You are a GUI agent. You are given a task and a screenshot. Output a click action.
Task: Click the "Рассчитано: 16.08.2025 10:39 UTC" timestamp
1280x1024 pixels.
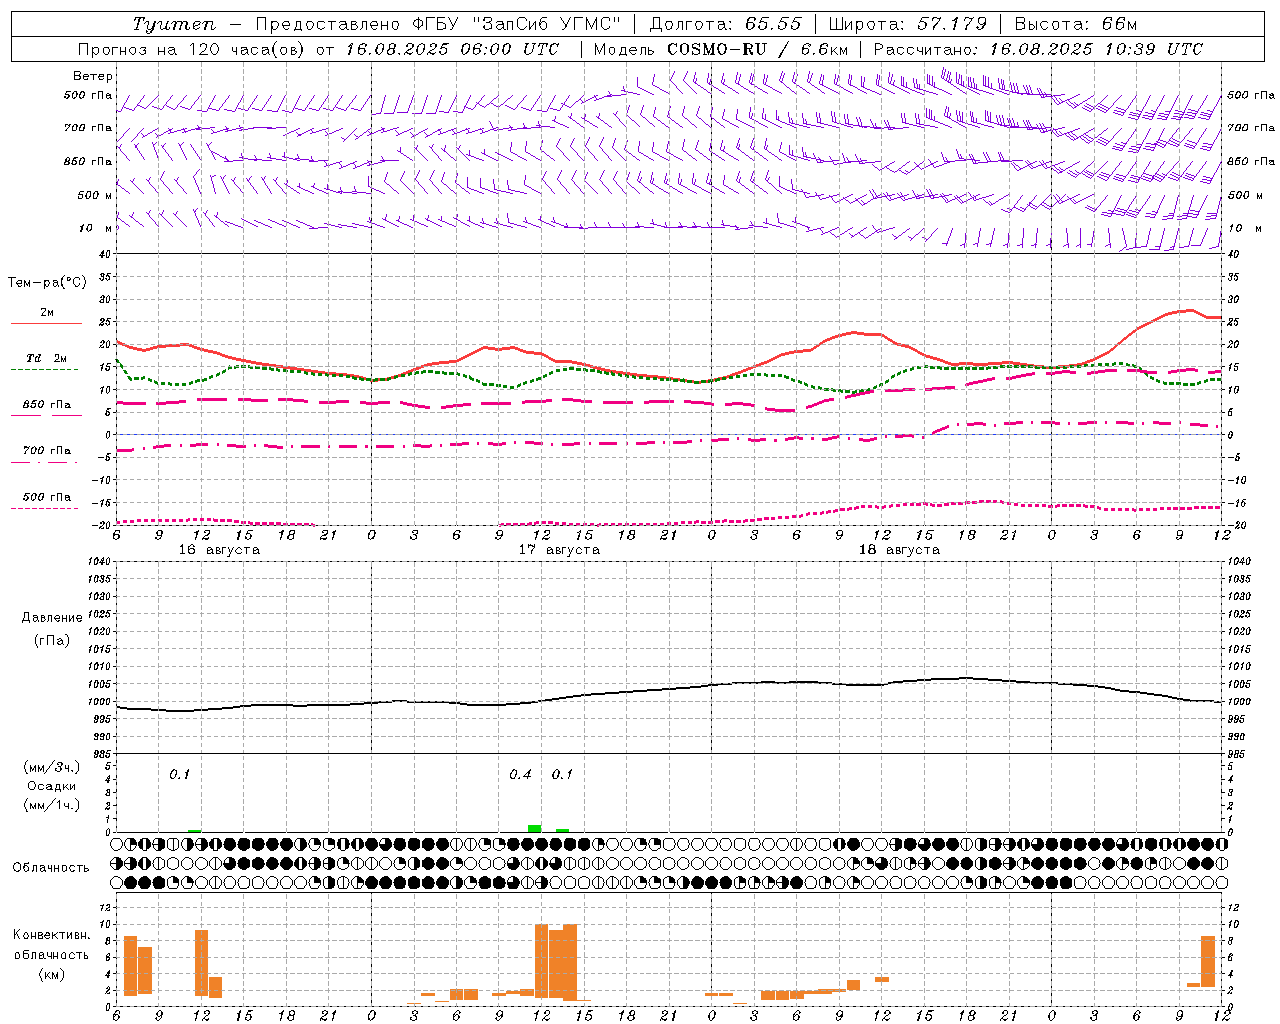(x=1038, y=49)
